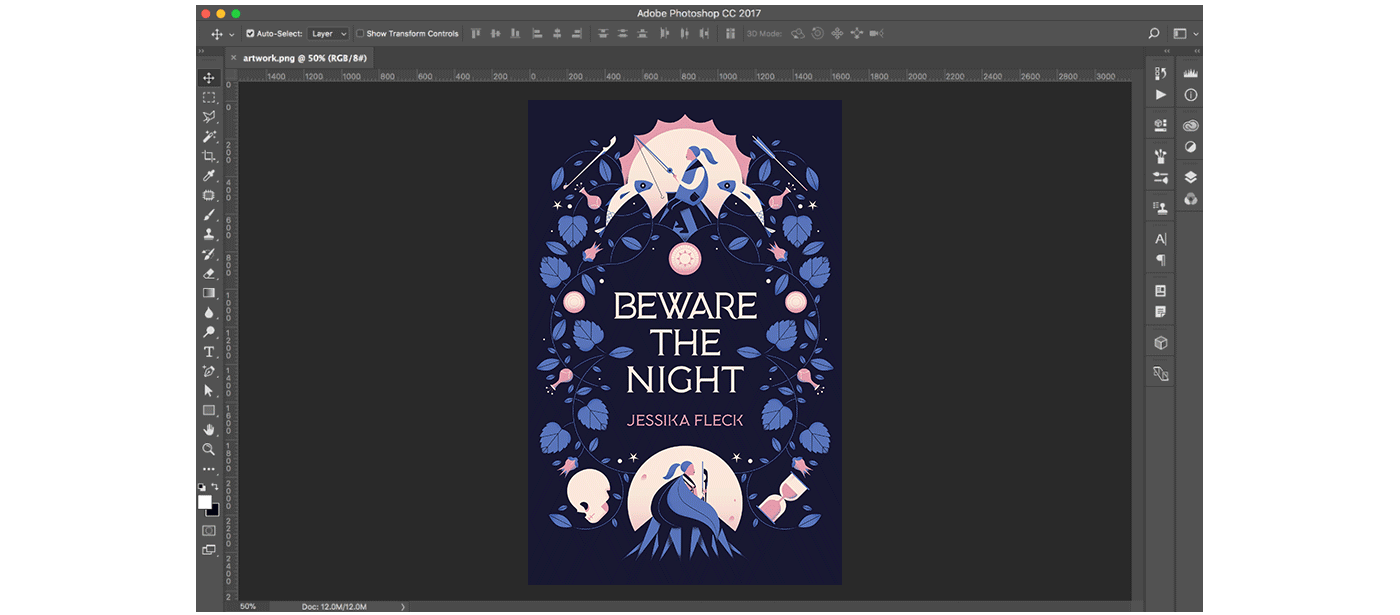Viewport: 1400px width, 615px height.
Task: Click the 50% zoom level field
Action: (248, 606)
